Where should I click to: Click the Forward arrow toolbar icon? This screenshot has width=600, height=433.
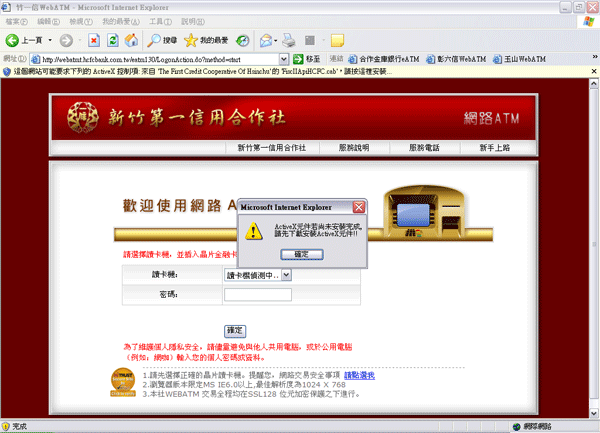click(x=66, y=40)
